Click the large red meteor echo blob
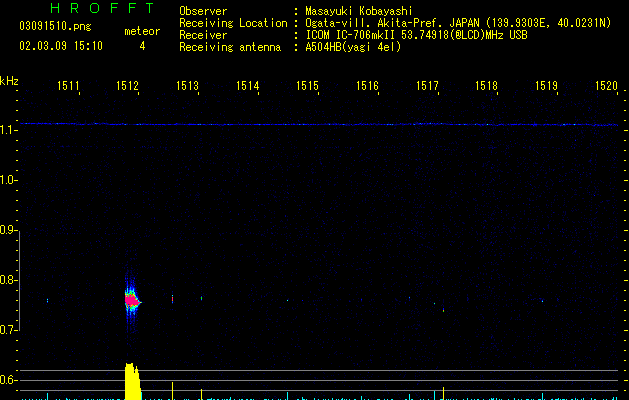 click(132, 300)
